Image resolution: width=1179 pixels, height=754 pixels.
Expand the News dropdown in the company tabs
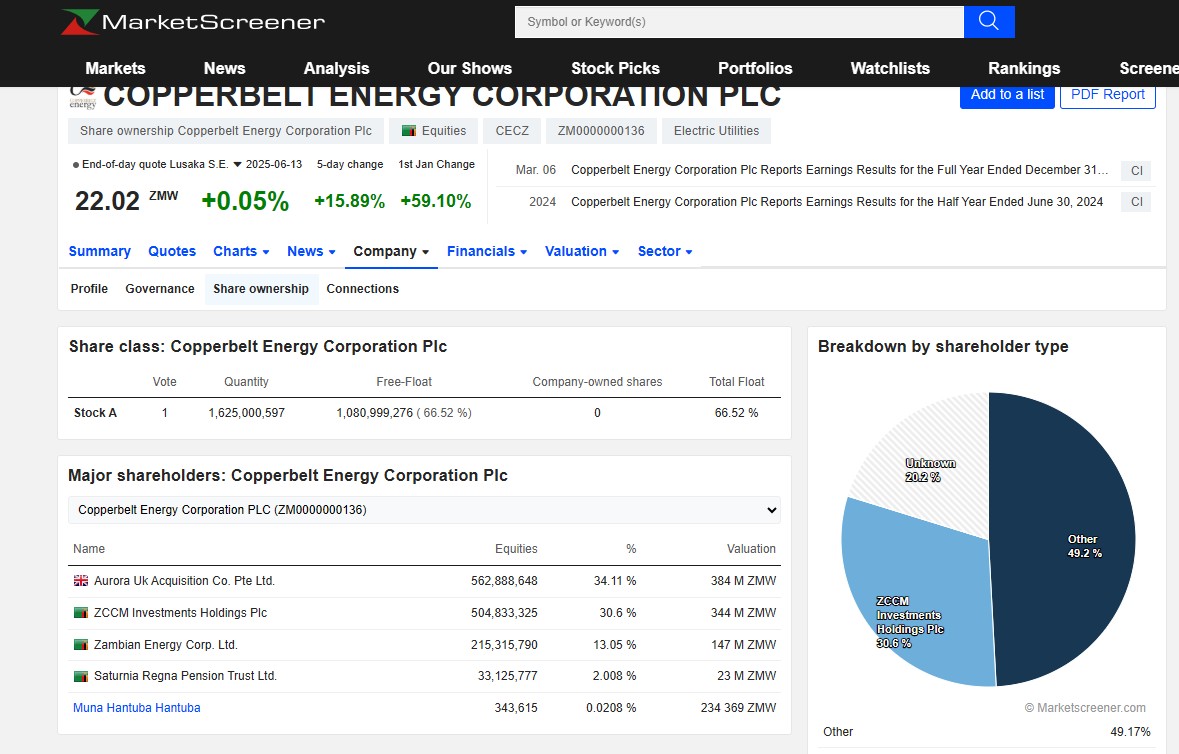pyautogui.click(x=311, y=251)
